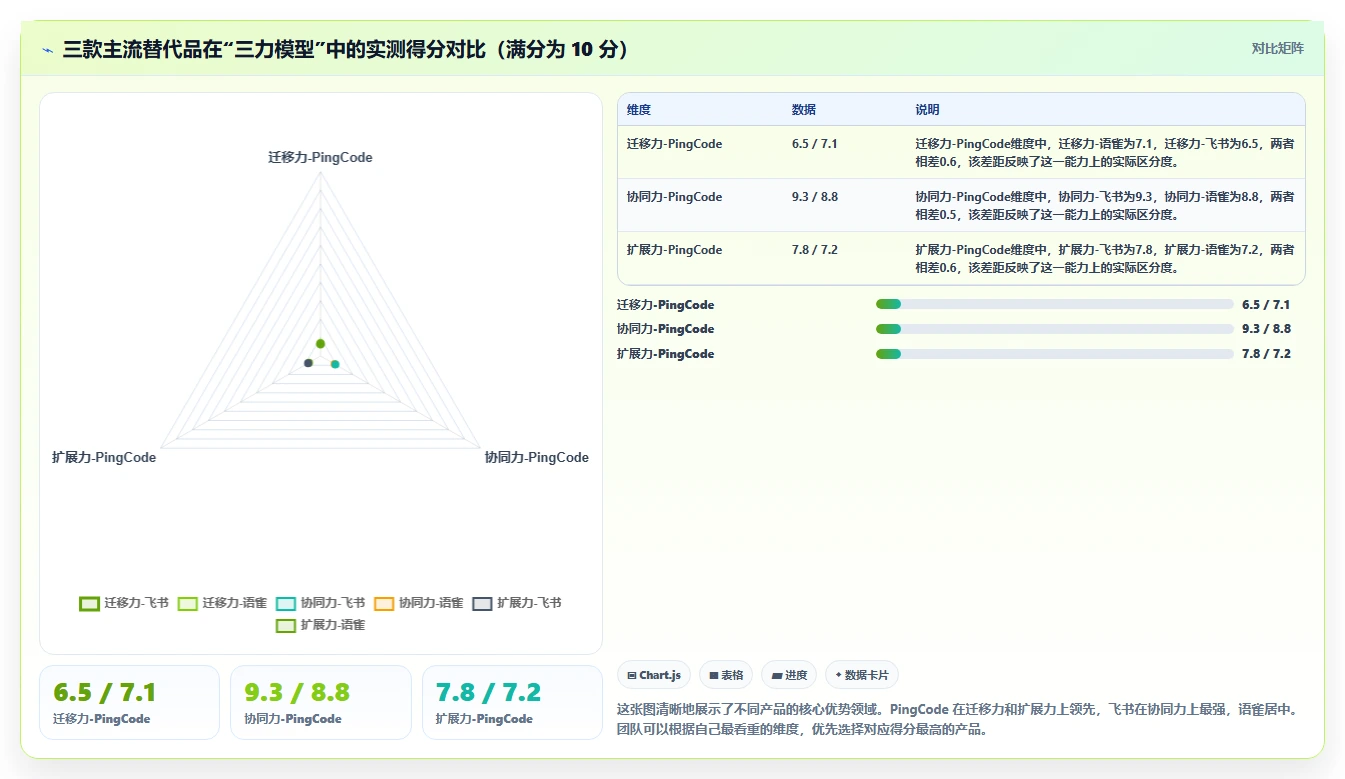1345x779 pixels.
Task: Toggle the 迁移力-飞书 legend dataset
Action: 124,603
